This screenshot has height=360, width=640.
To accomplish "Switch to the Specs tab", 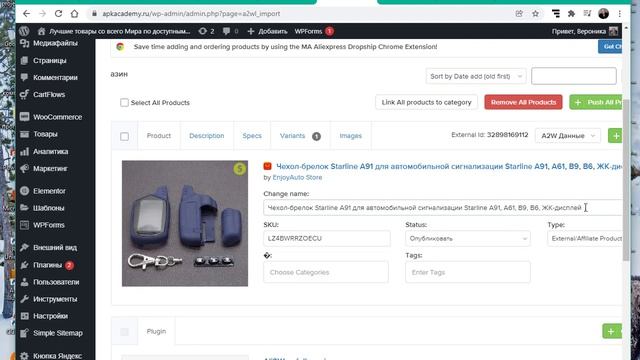I will pyautogui.click(x=252, y=136).
